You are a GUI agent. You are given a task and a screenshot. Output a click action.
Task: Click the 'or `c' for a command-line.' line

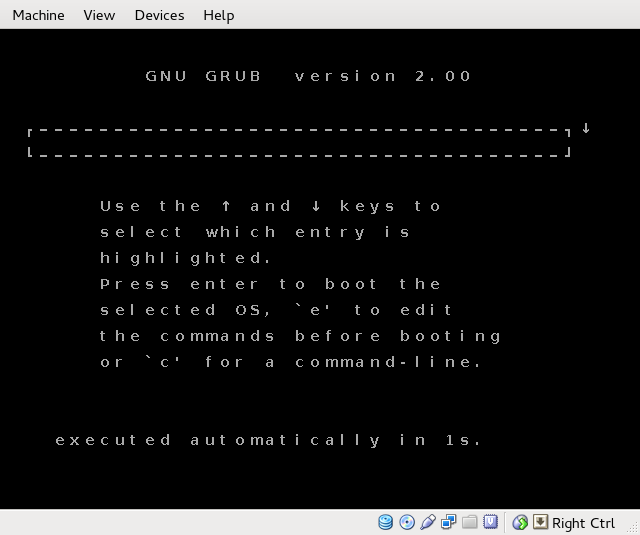tap(291, 362)
